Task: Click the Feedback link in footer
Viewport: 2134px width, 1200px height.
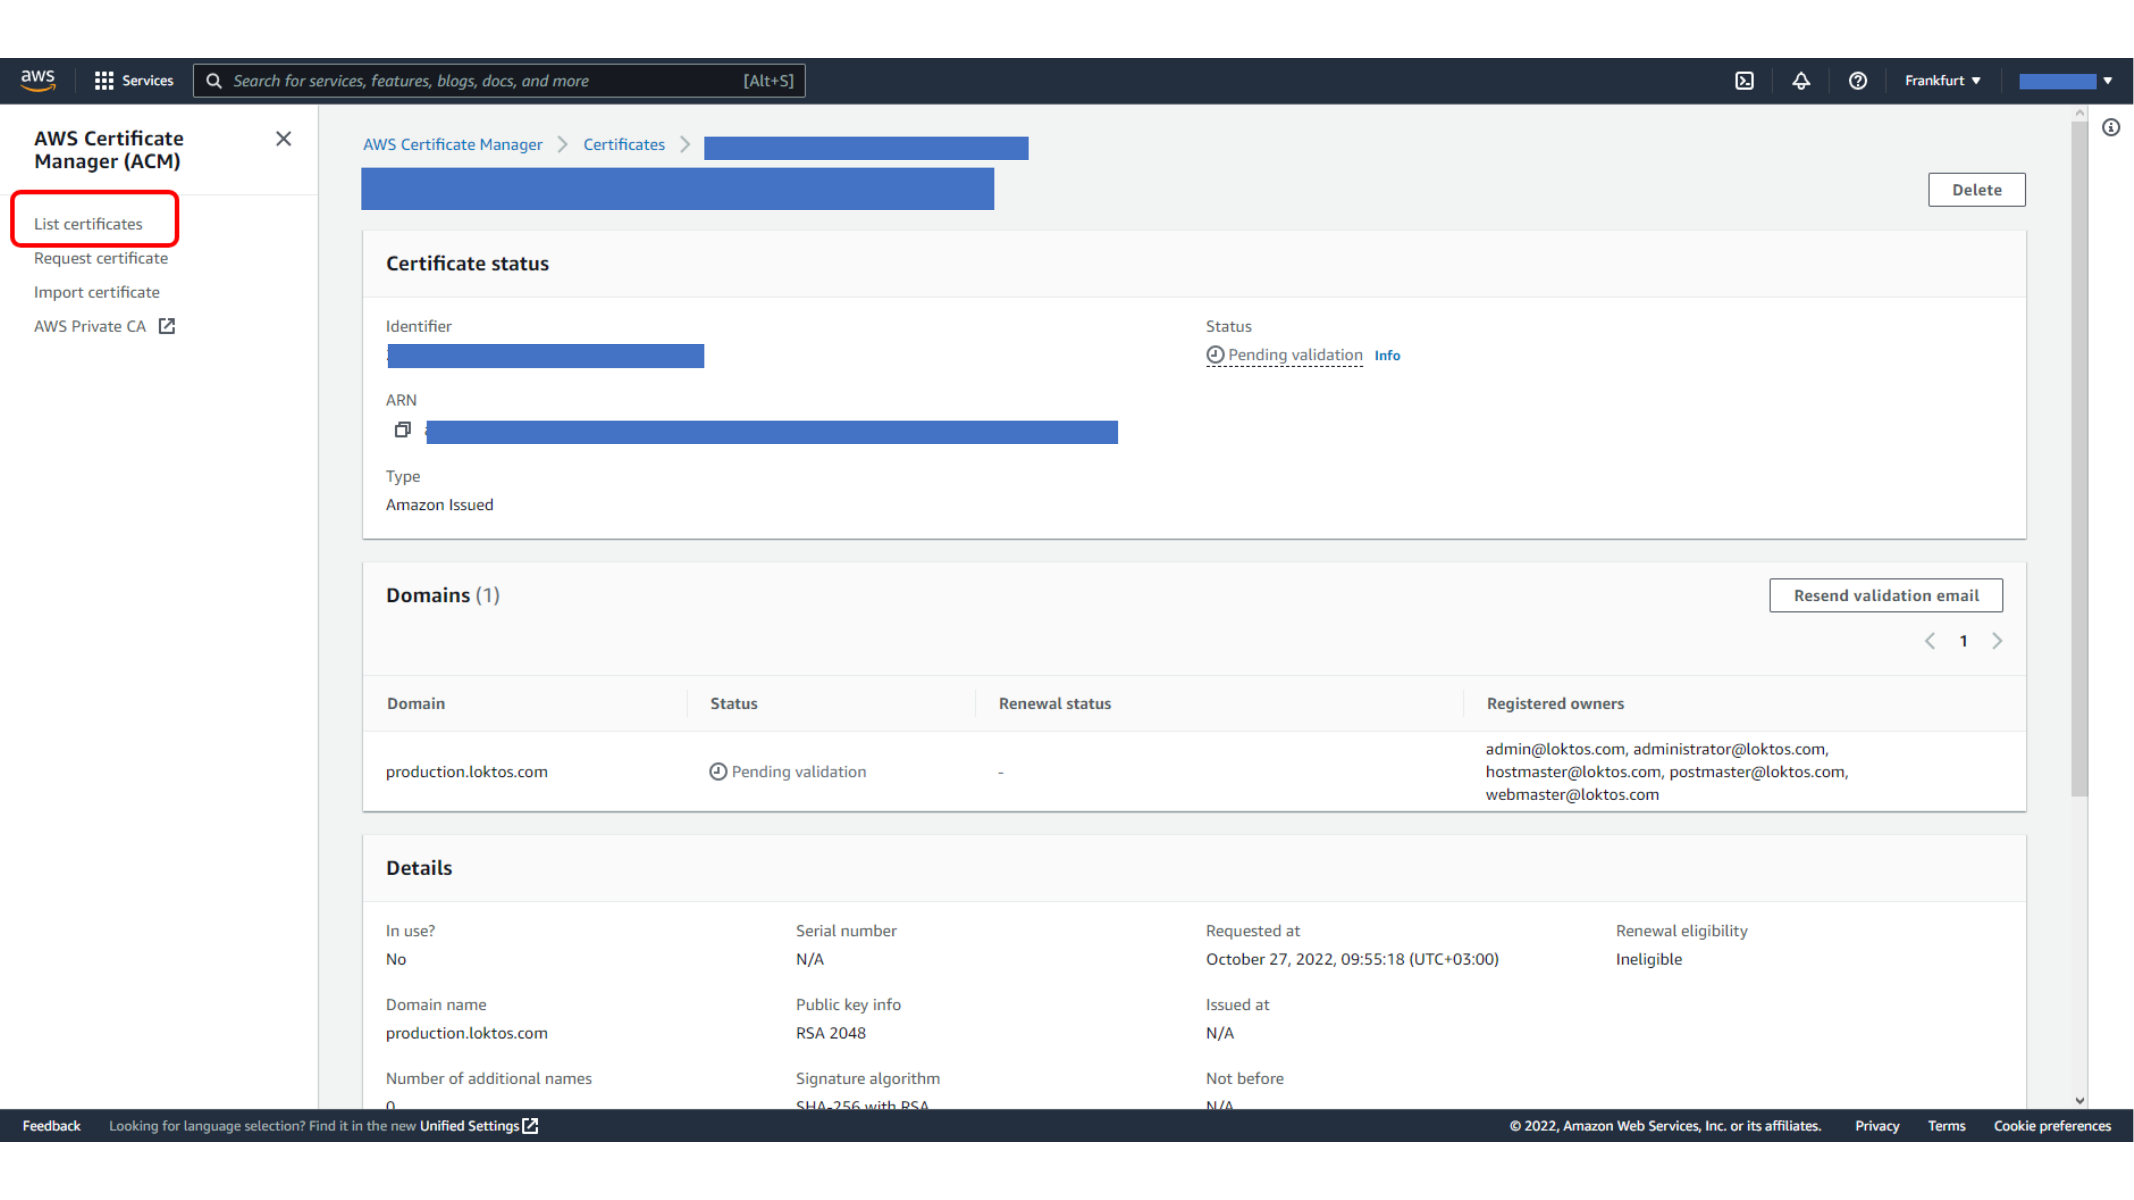Action: click(51, 1126)
